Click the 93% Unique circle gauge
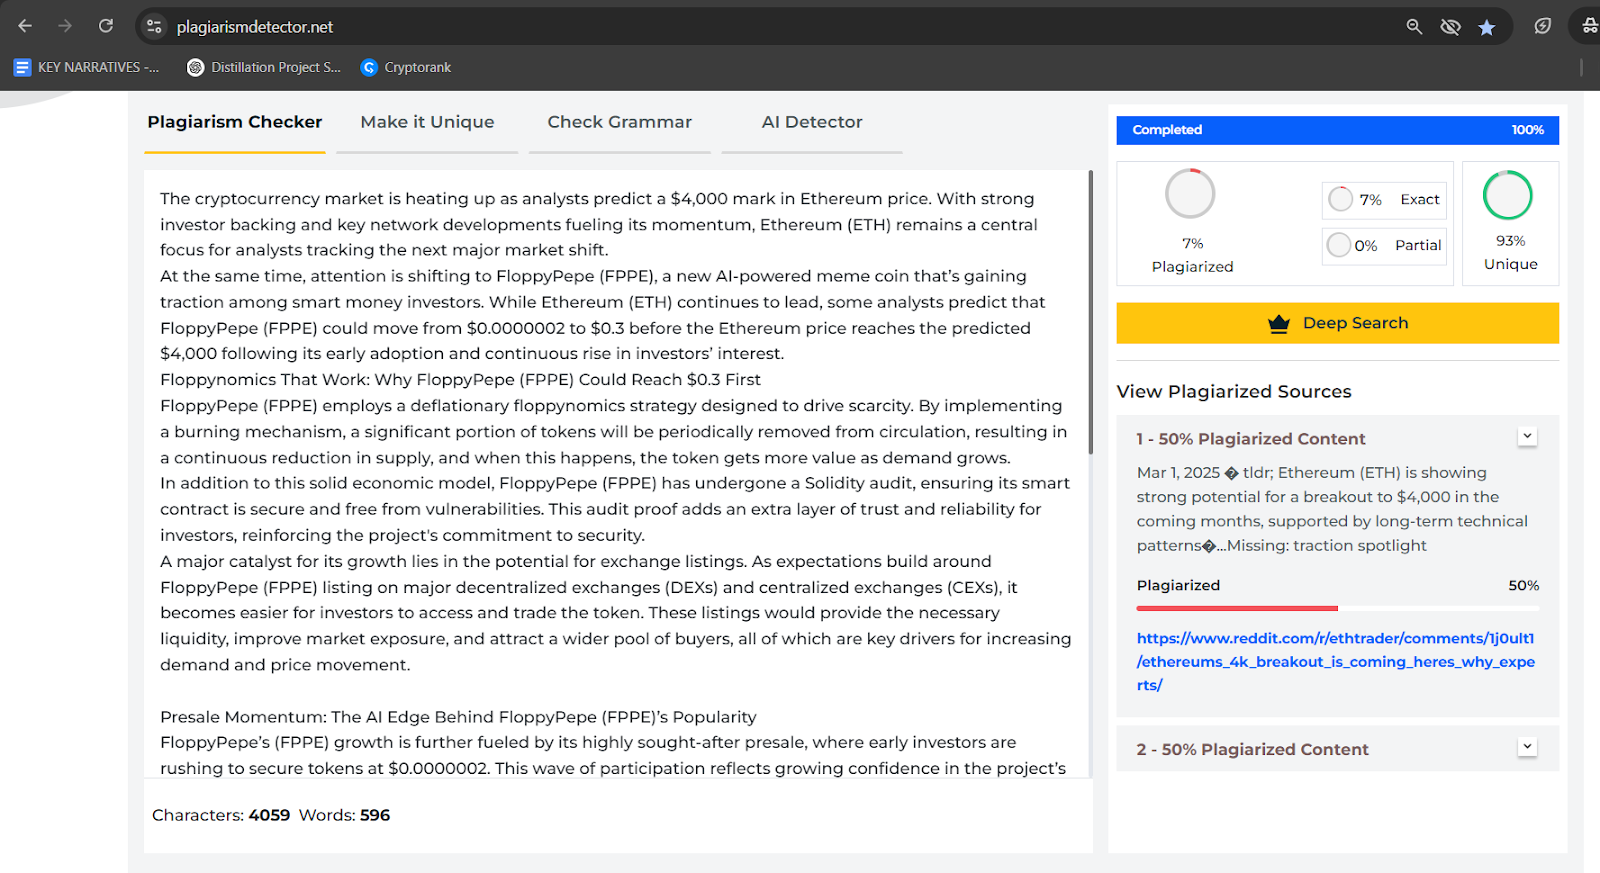1600x873 pixels. click(x=1508, y=195)
